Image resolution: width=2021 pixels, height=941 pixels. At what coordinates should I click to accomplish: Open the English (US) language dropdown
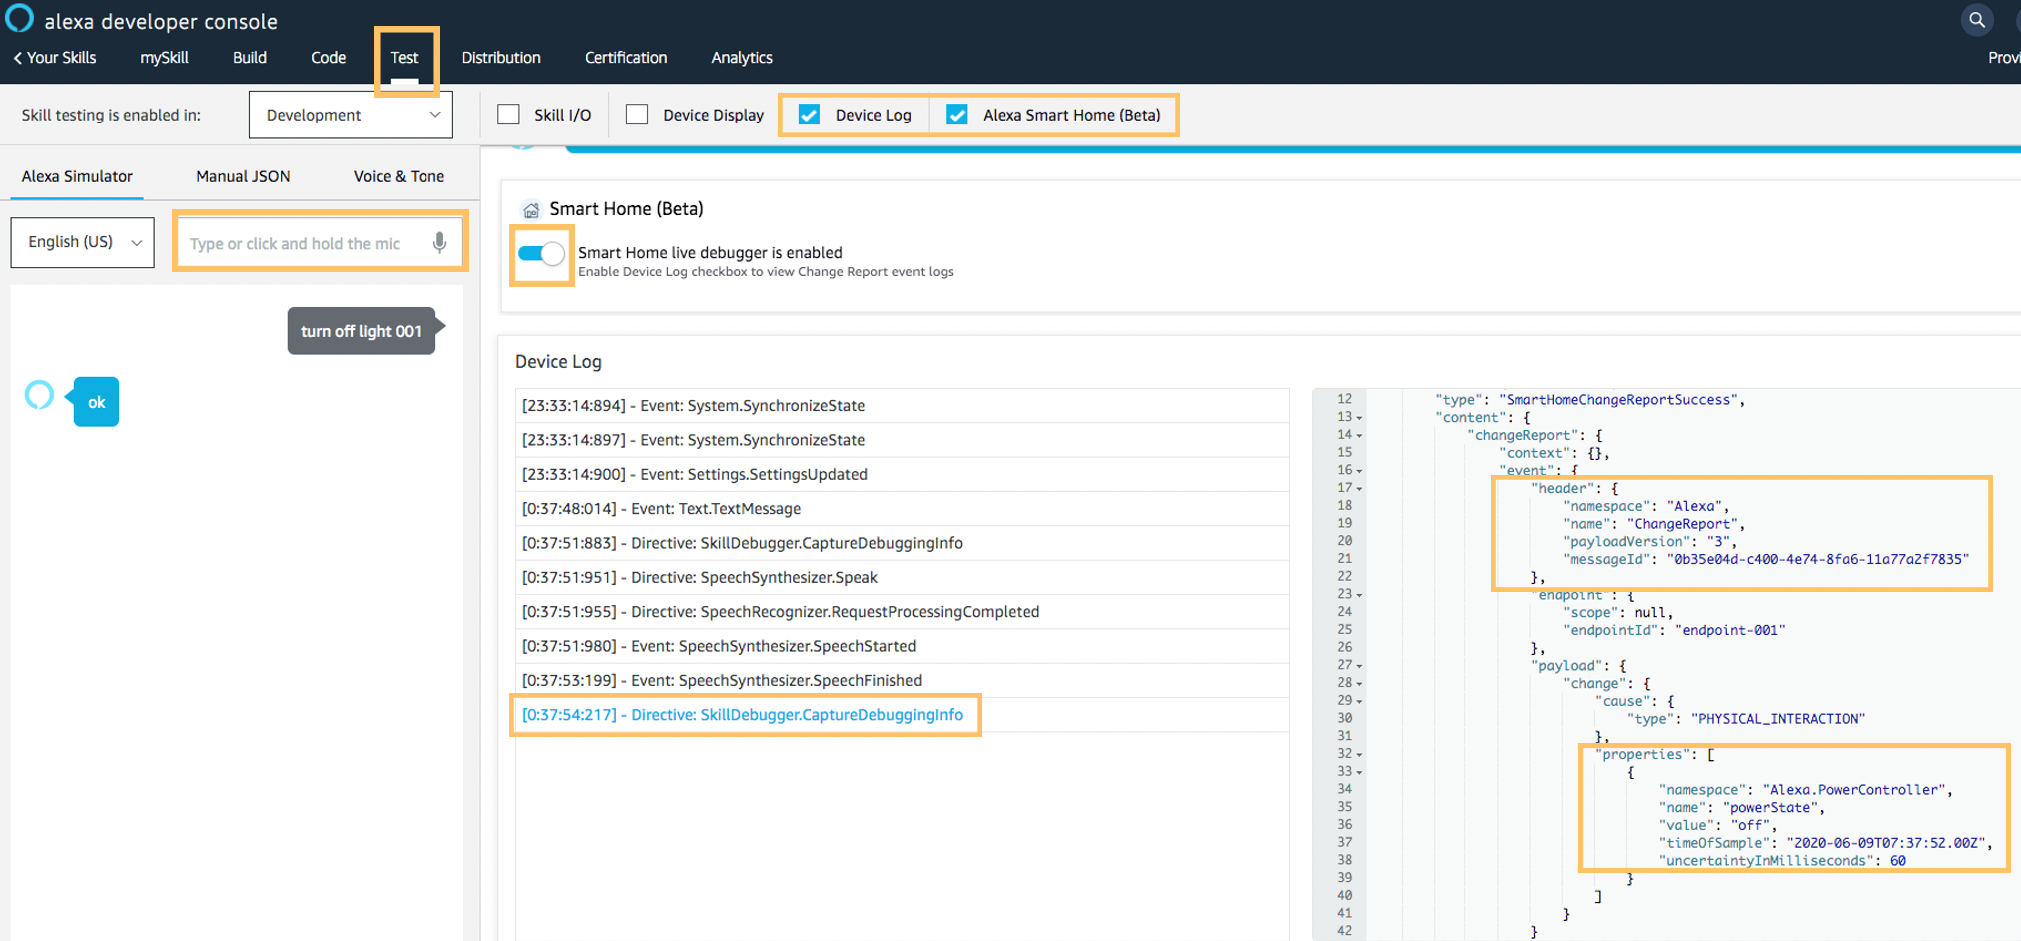click(x=83, y=242)
